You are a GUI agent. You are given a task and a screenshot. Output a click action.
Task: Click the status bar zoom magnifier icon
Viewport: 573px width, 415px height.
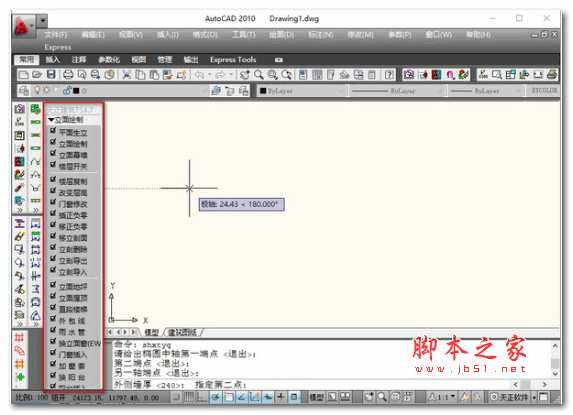382,397
